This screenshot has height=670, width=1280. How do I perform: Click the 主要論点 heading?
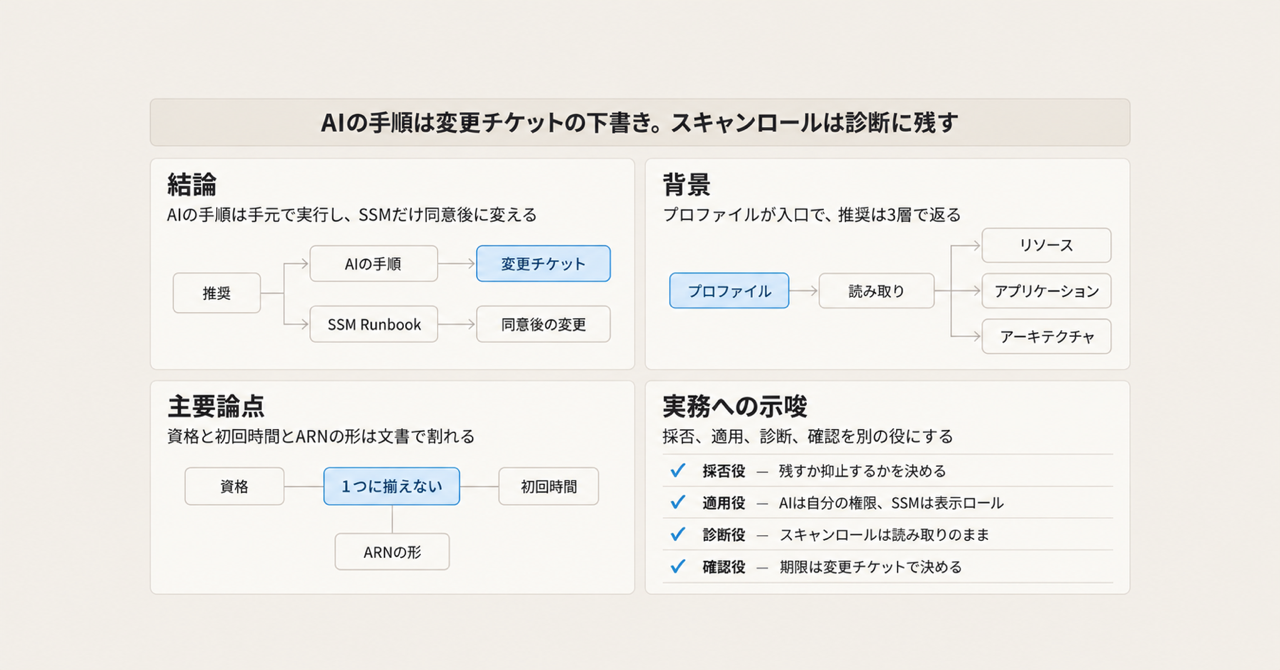[x=216, y=406]
